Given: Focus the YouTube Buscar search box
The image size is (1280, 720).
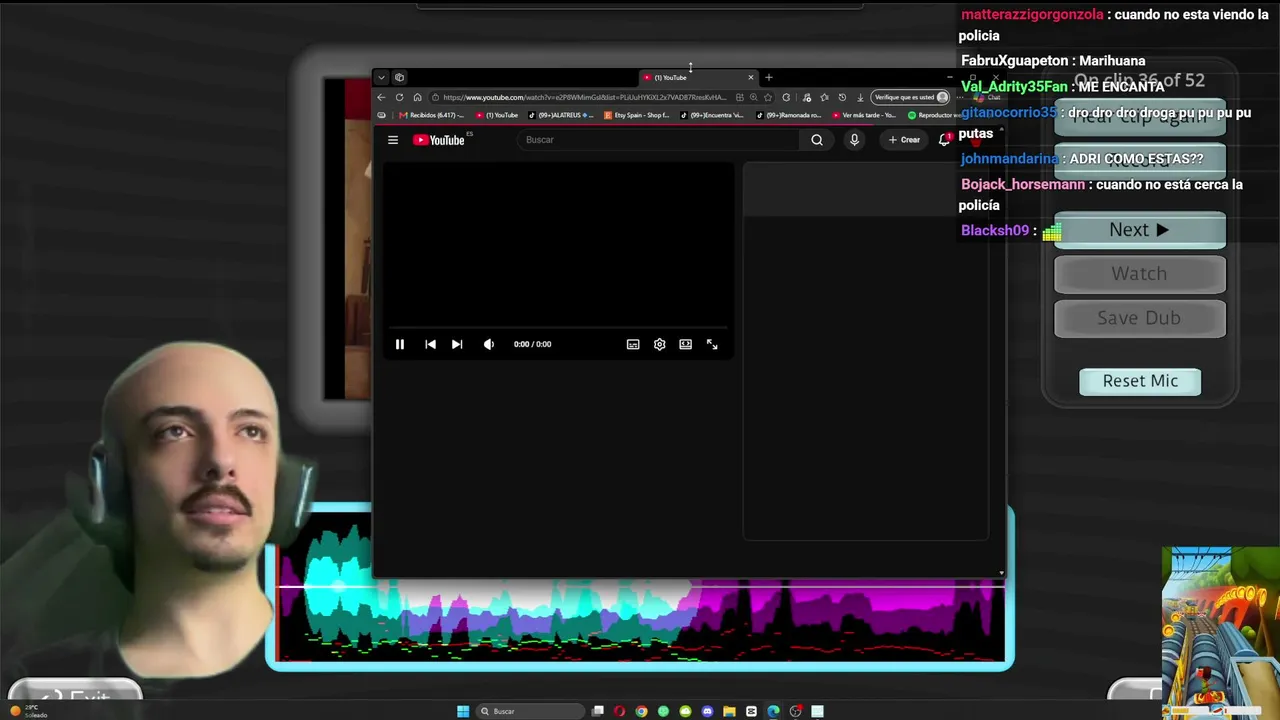Looking at the screenshot, I should [x=660, y=140].
